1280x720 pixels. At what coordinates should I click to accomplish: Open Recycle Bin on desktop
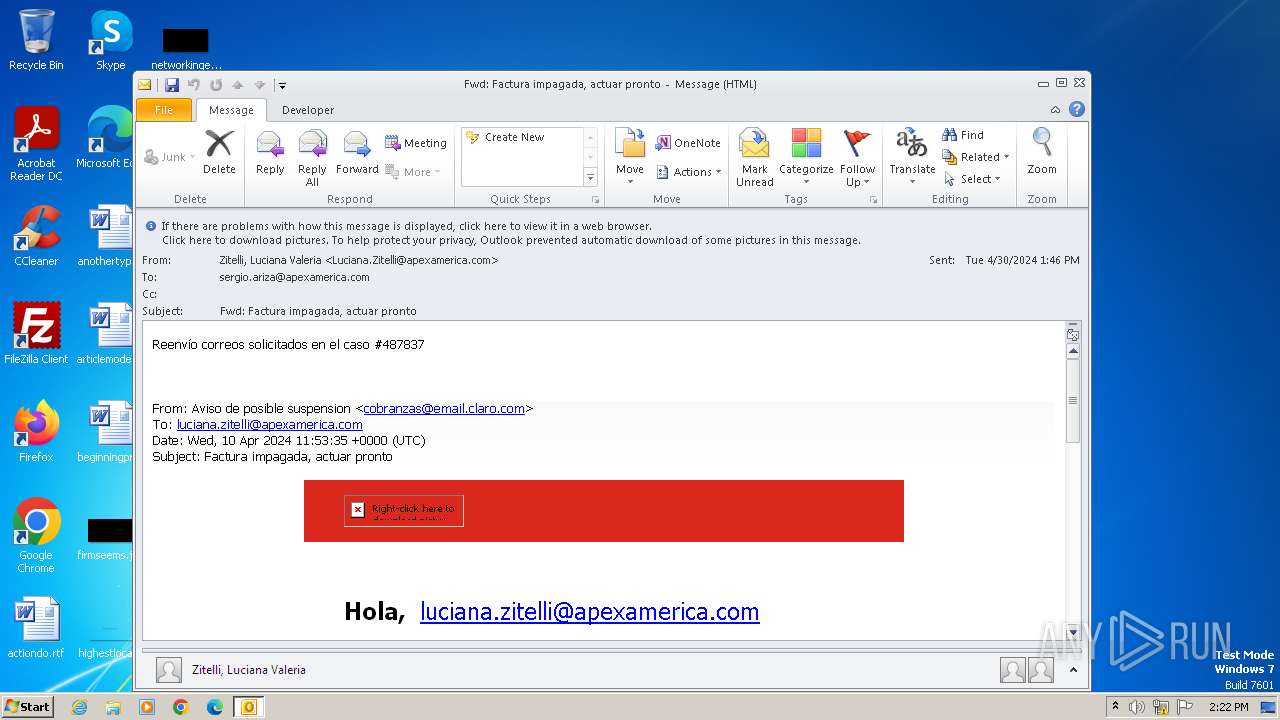coord(36,40)
